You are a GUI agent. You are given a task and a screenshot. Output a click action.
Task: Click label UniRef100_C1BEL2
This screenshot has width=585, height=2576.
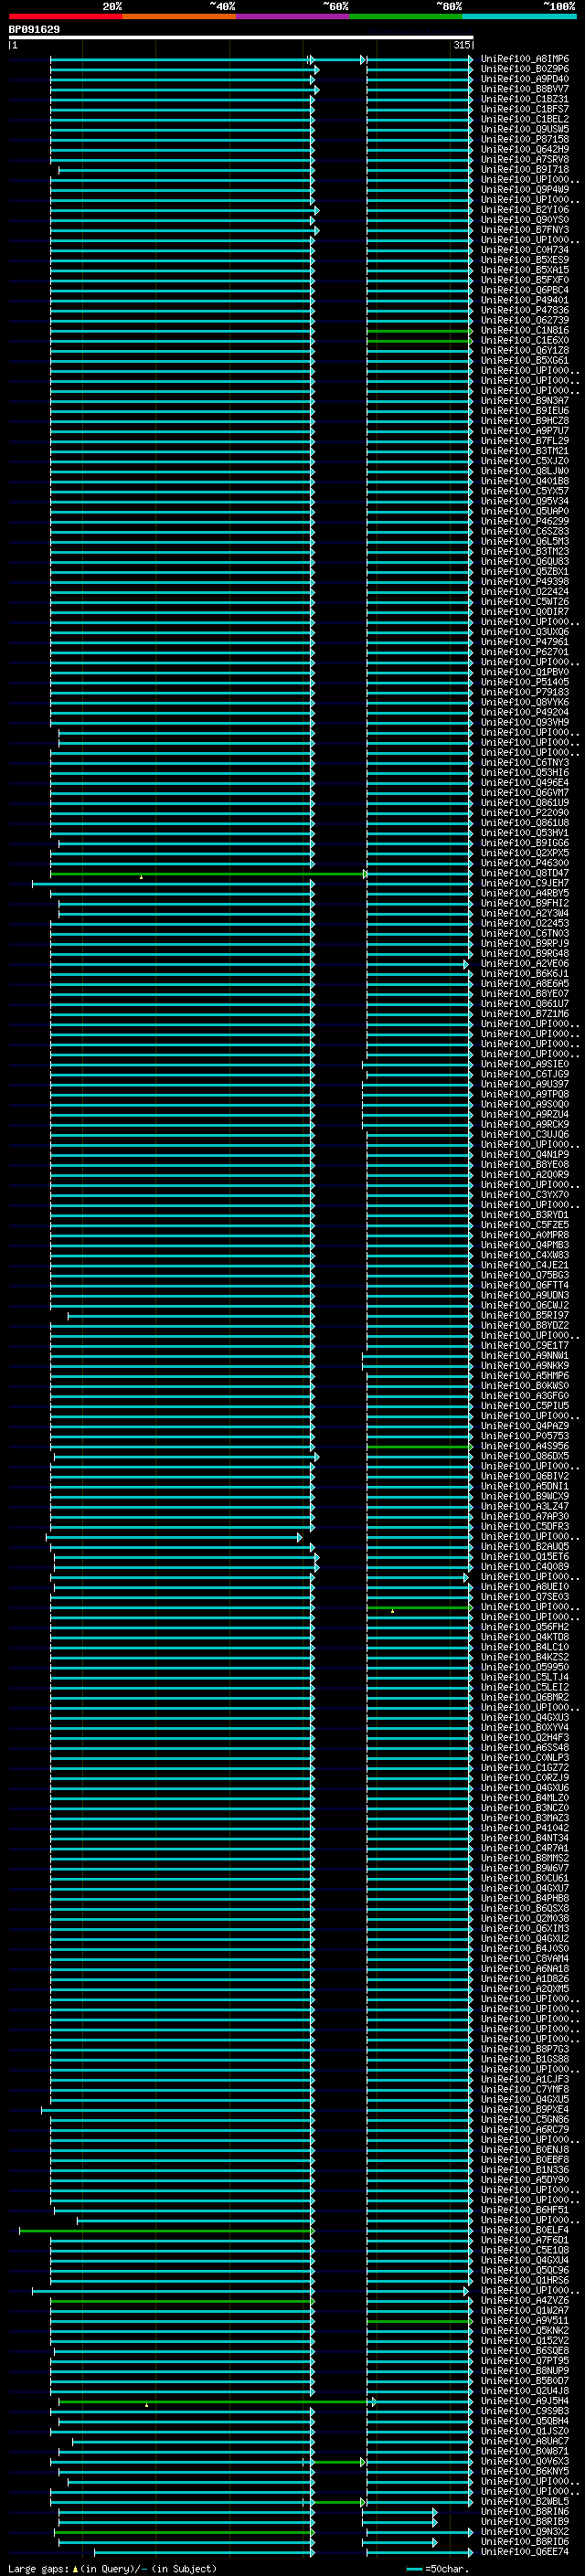point(524,119)
